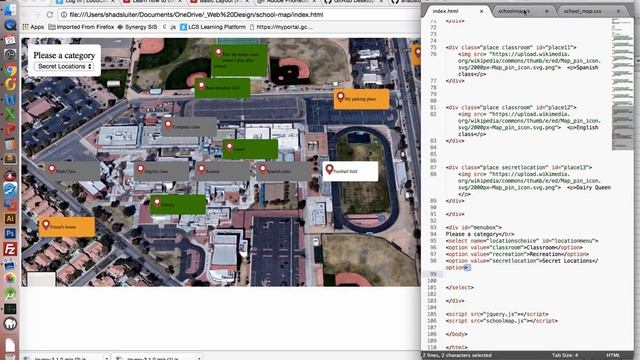Launch Google Chrome from the dock
Image resolution: width=640 pixels, height=360 pixels.
[10, 70]
